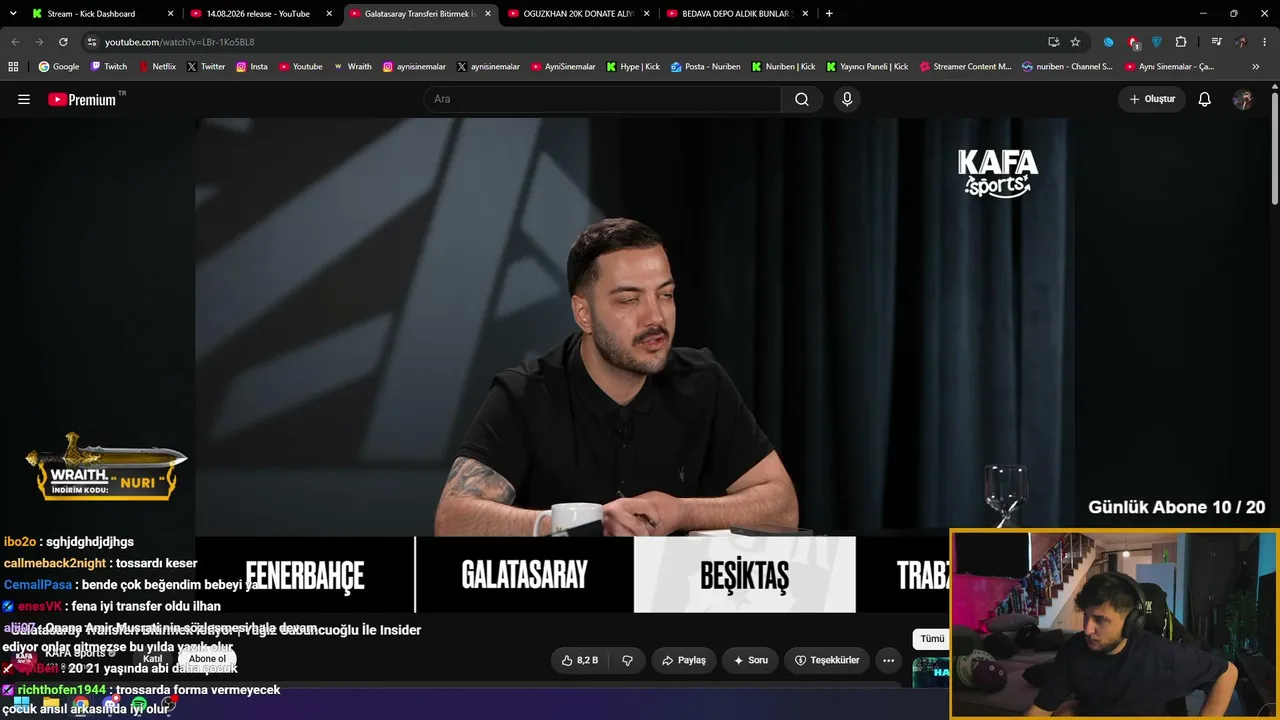The image size is (1280, 720).
Task: Select the Tümü filter chip
Action: click(x=932, y=639)
